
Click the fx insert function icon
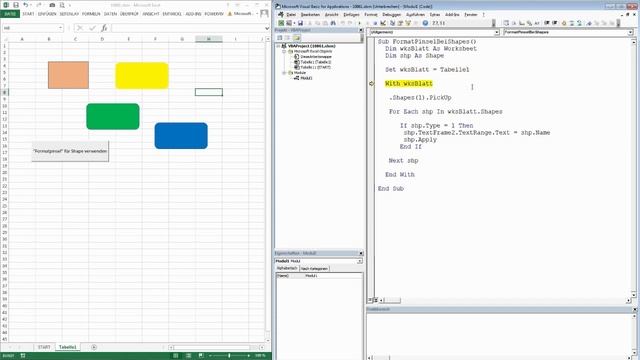click(104, 28)
